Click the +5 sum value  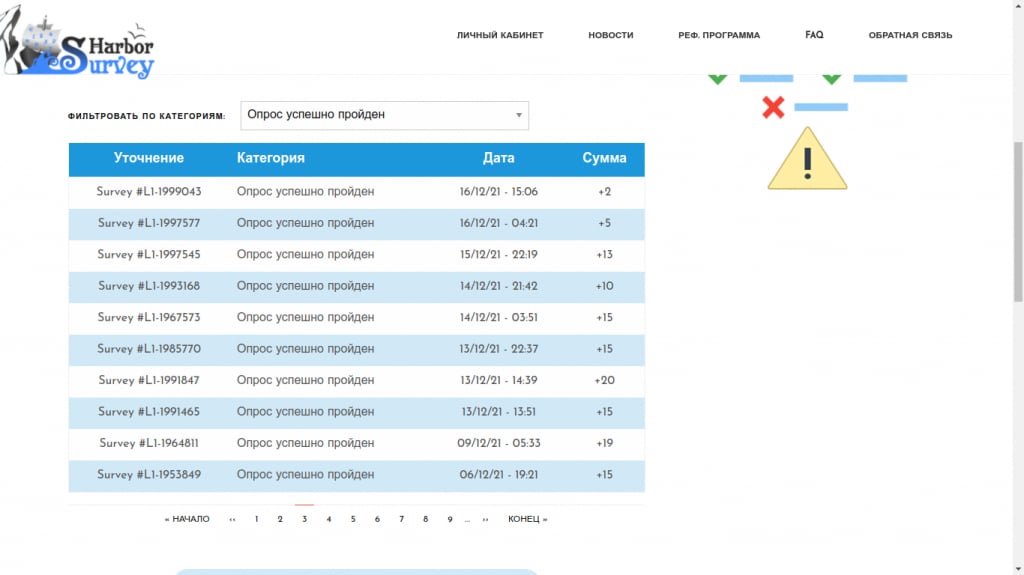coord(604,223)
